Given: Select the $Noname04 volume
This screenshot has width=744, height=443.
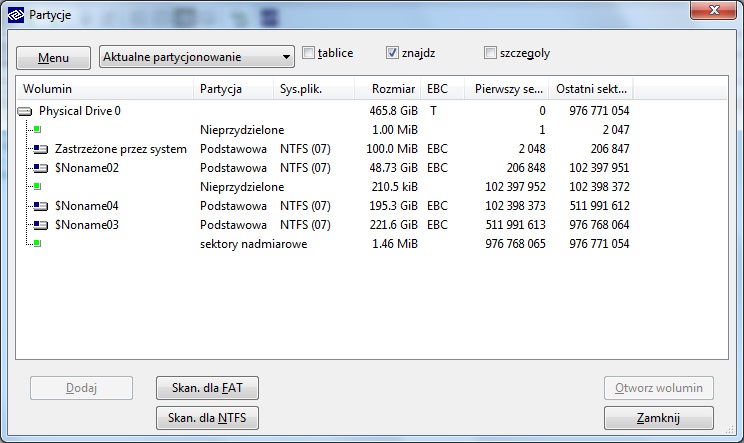Looking at the screenshot, I should tap(87, 206).
